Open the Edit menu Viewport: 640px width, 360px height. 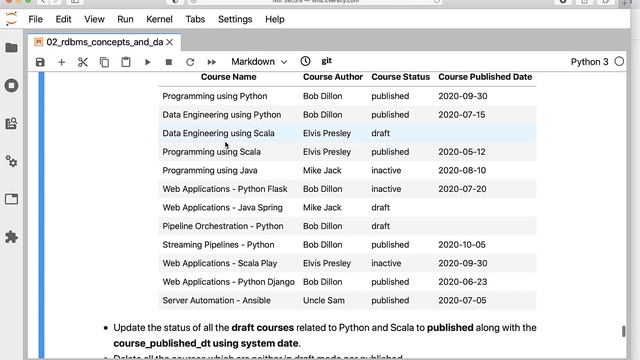point(63,19)
